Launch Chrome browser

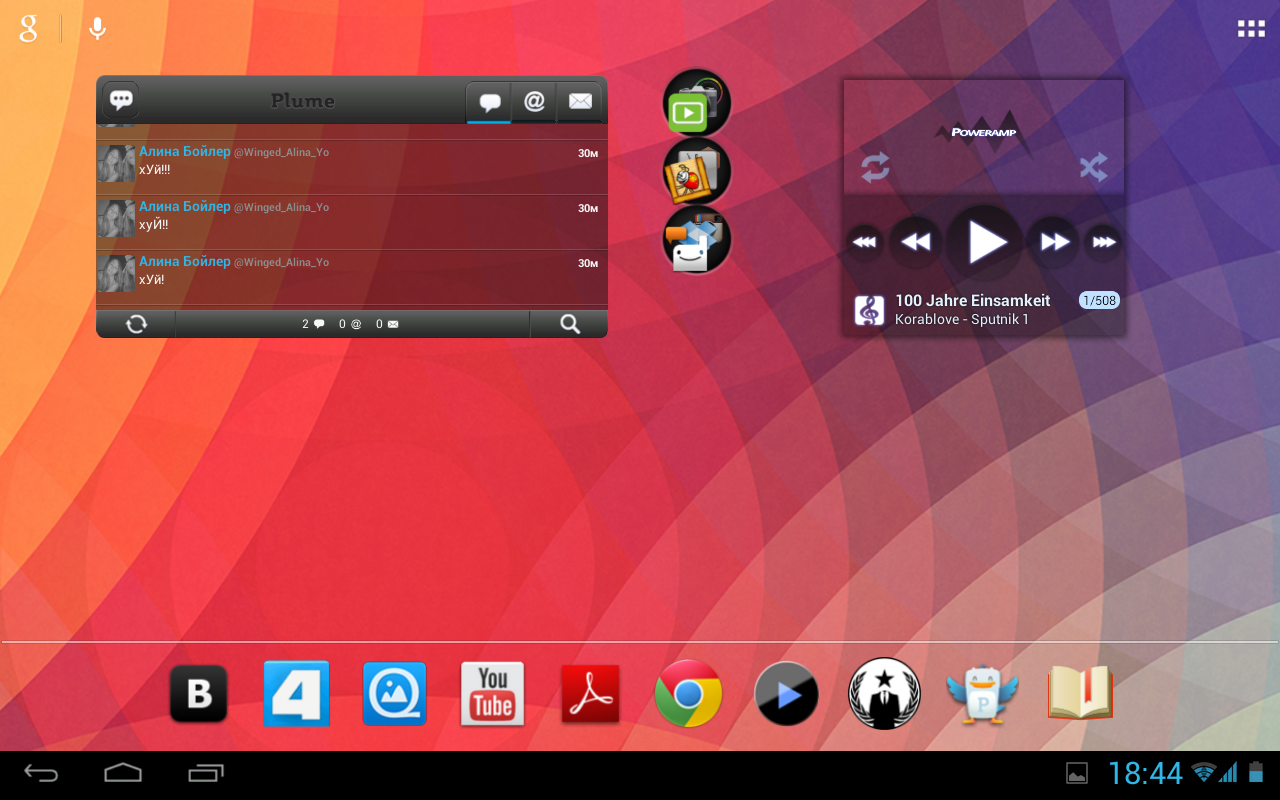[688, 693]
